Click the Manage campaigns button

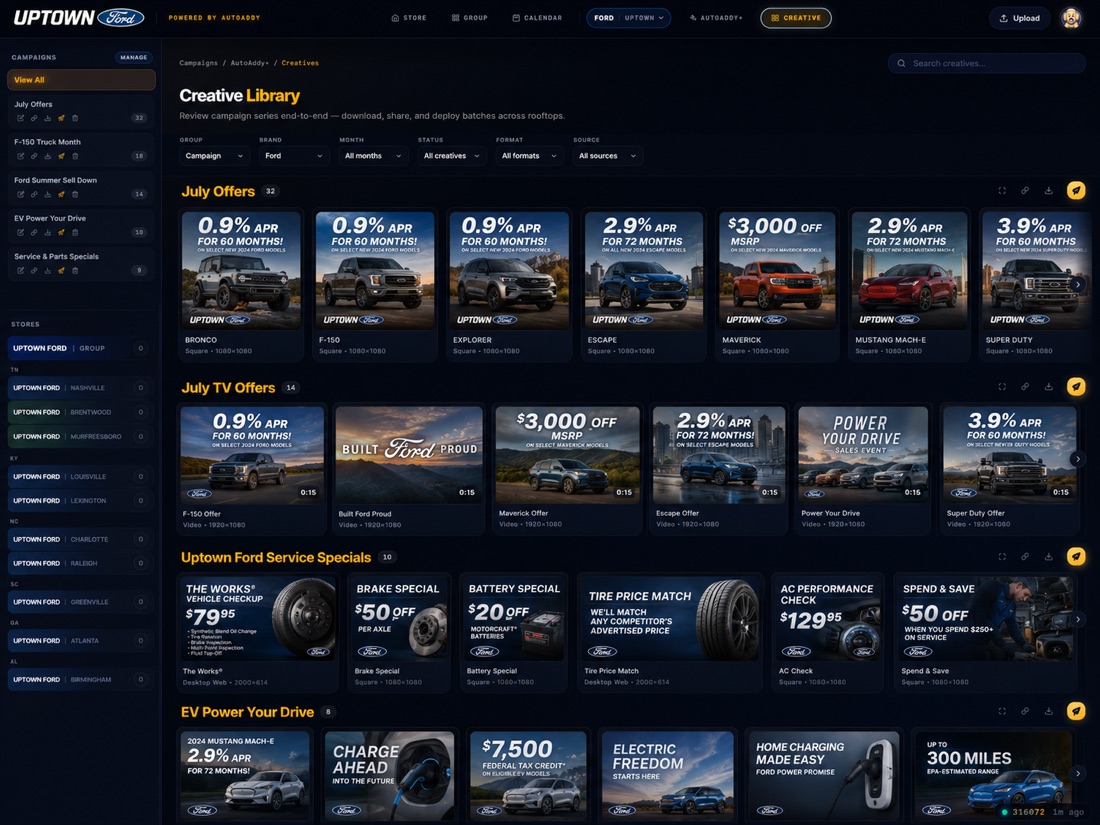(133, 58)
